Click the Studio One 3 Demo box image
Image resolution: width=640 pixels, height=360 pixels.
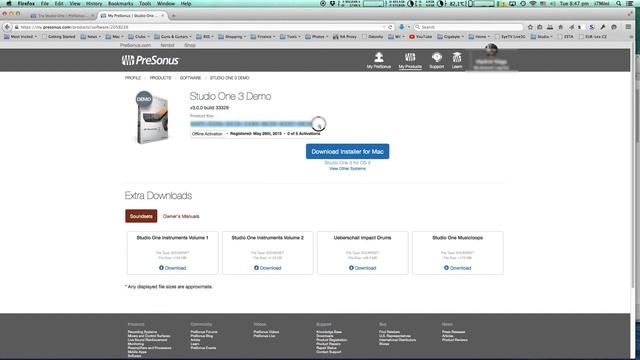[151, 117]
